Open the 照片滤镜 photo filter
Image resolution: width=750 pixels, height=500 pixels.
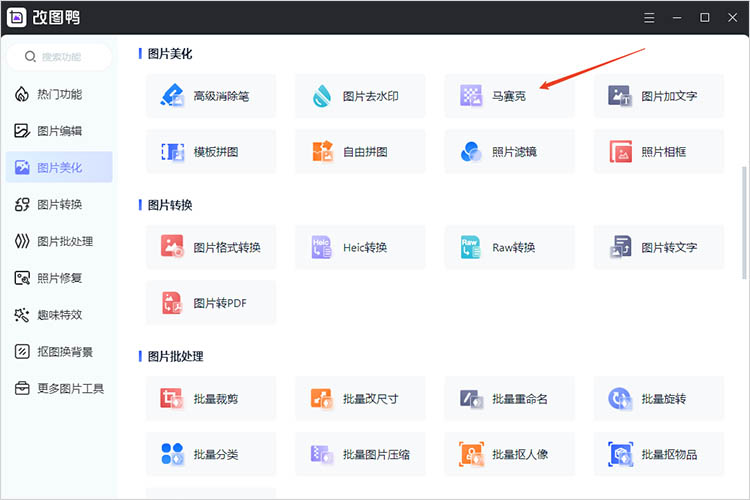[509, 152]
